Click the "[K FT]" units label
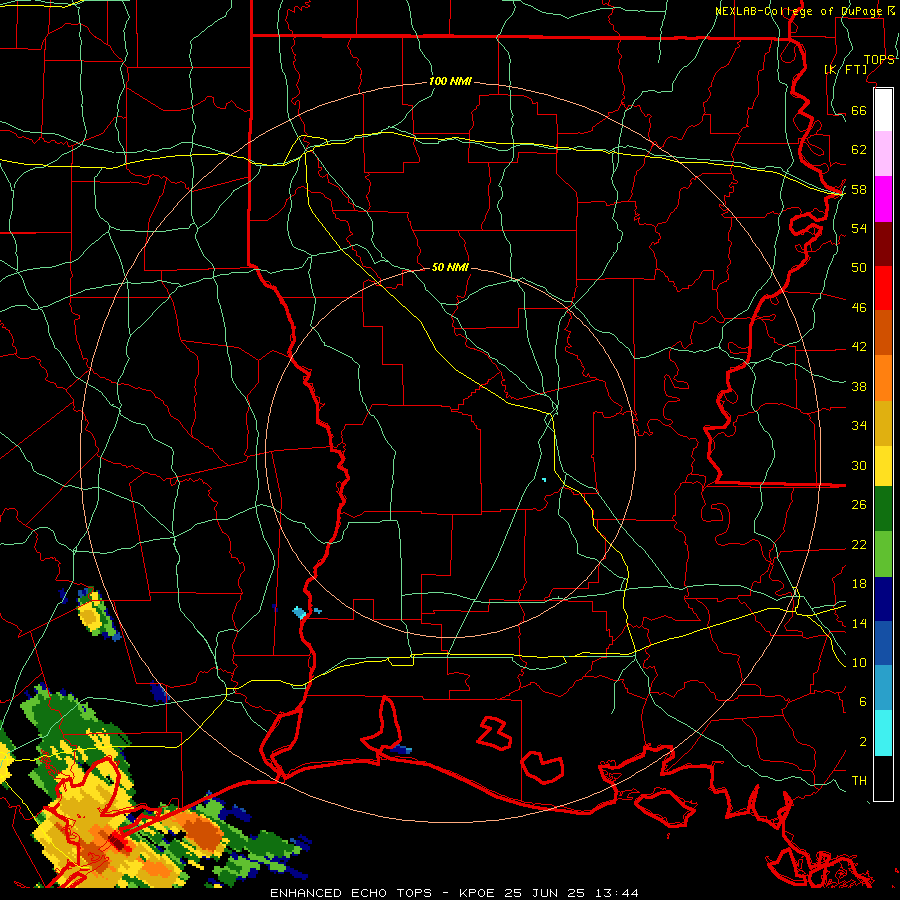 click(845, 69)
